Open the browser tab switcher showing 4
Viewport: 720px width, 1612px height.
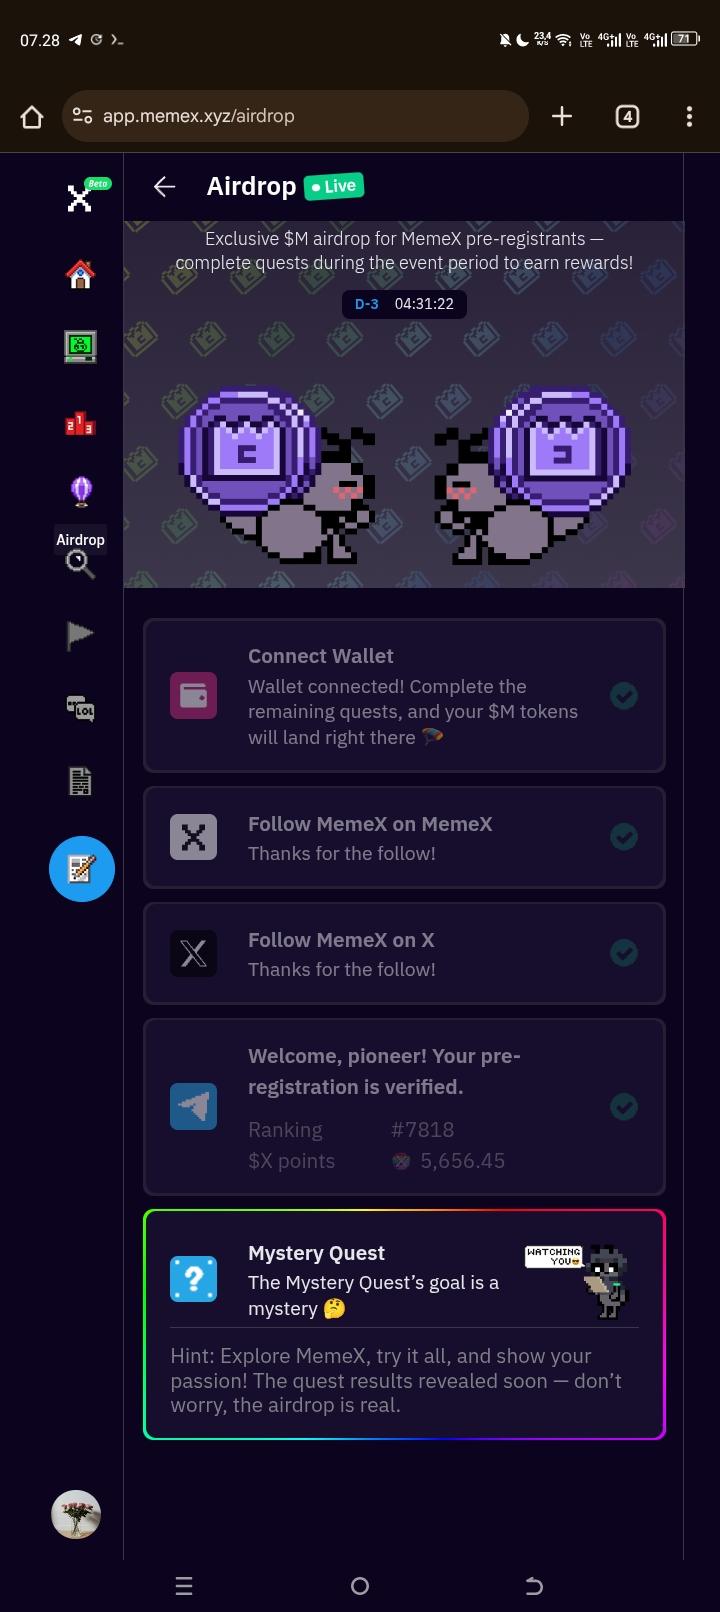point(627,117)
